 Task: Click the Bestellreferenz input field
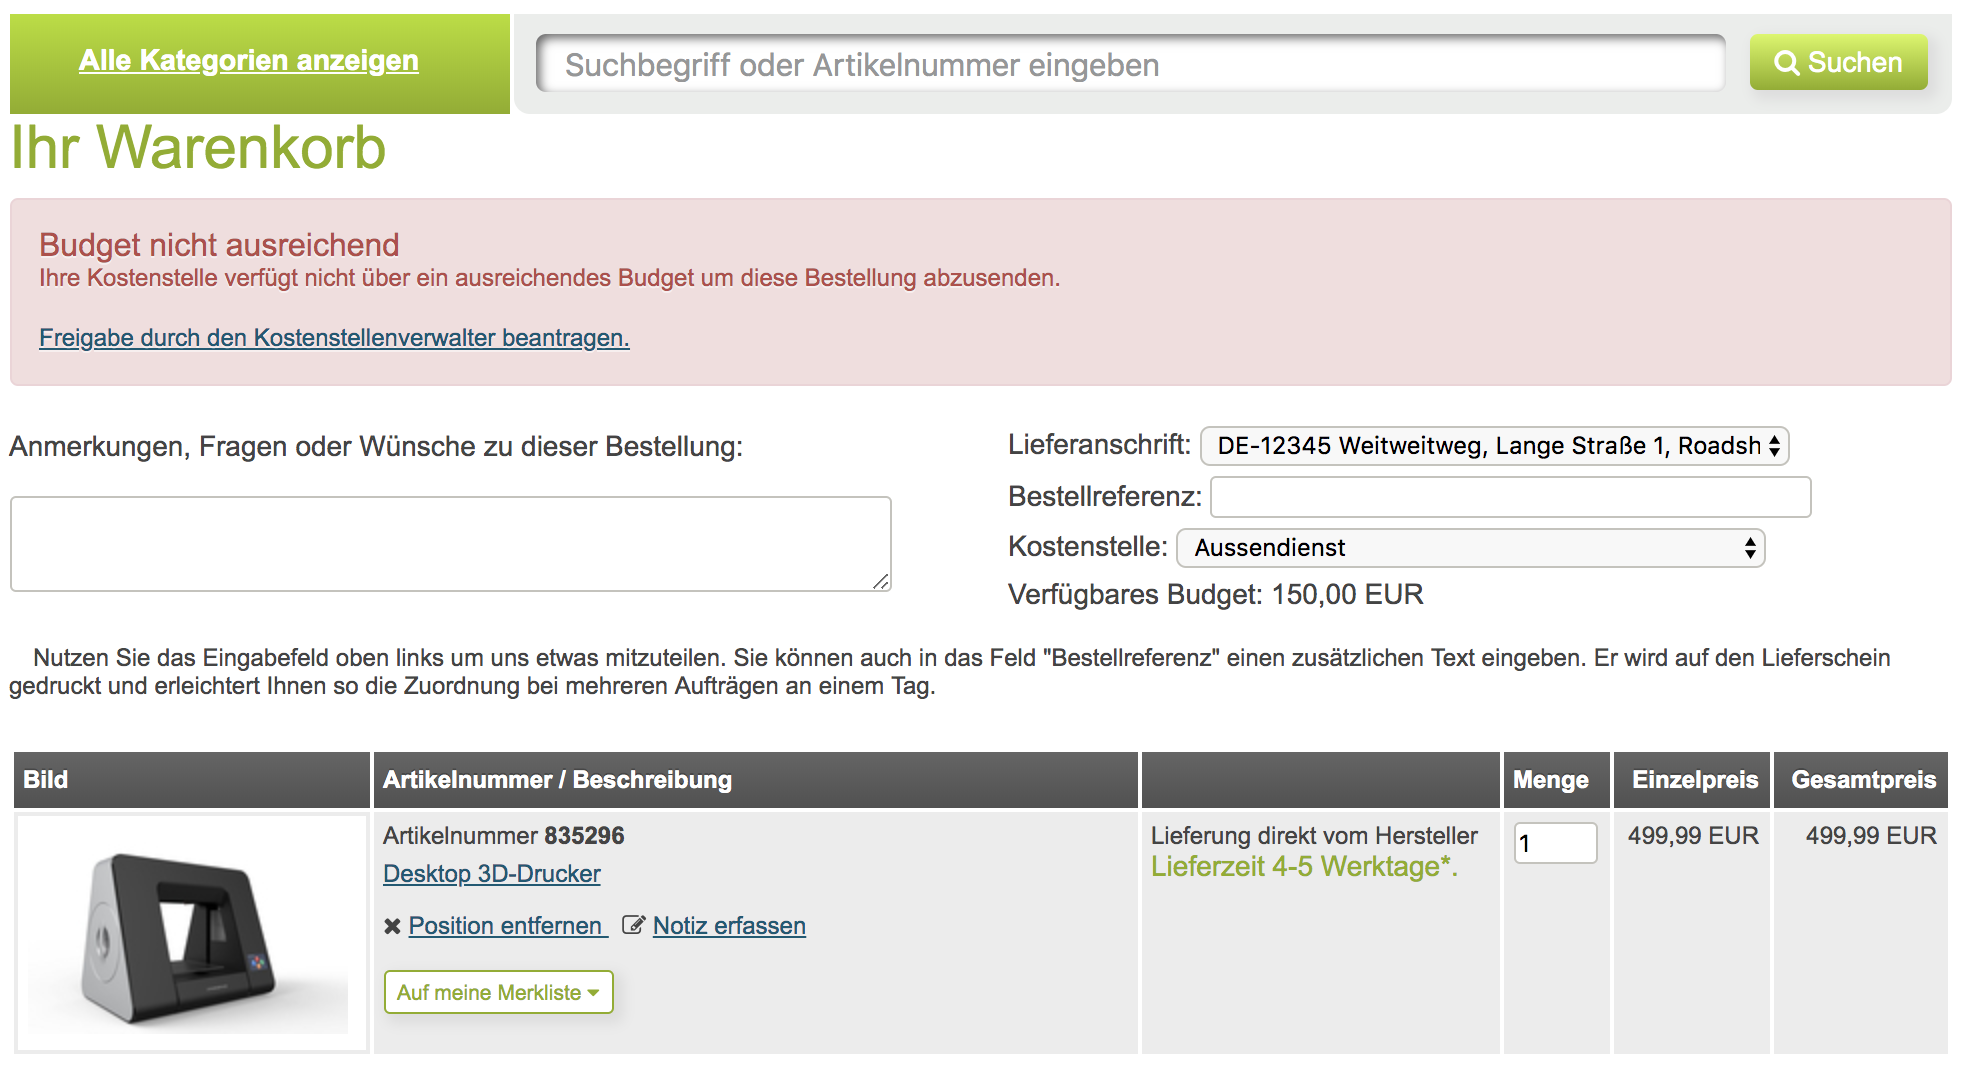(x=1510, y=497)
